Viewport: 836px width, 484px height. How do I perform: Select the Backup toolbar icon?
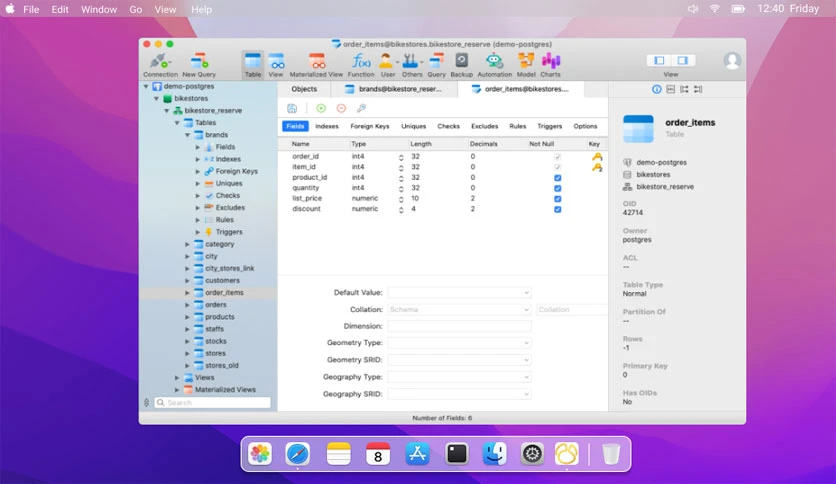[x=461, y=65]
